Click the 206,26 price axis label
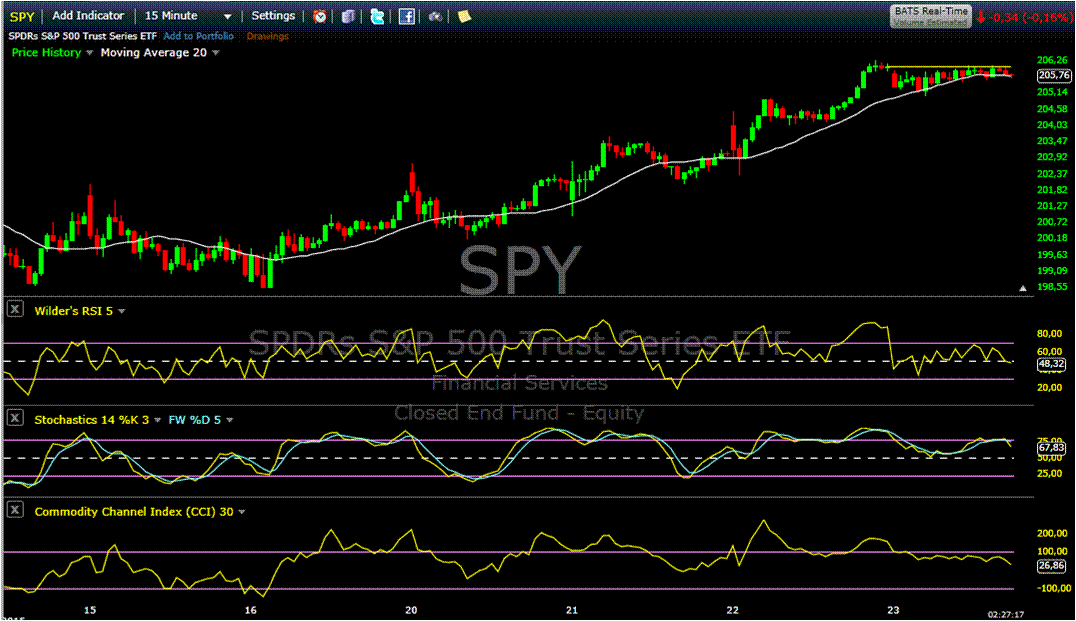Screen dimensions: 1076x621 (1052, 60)
